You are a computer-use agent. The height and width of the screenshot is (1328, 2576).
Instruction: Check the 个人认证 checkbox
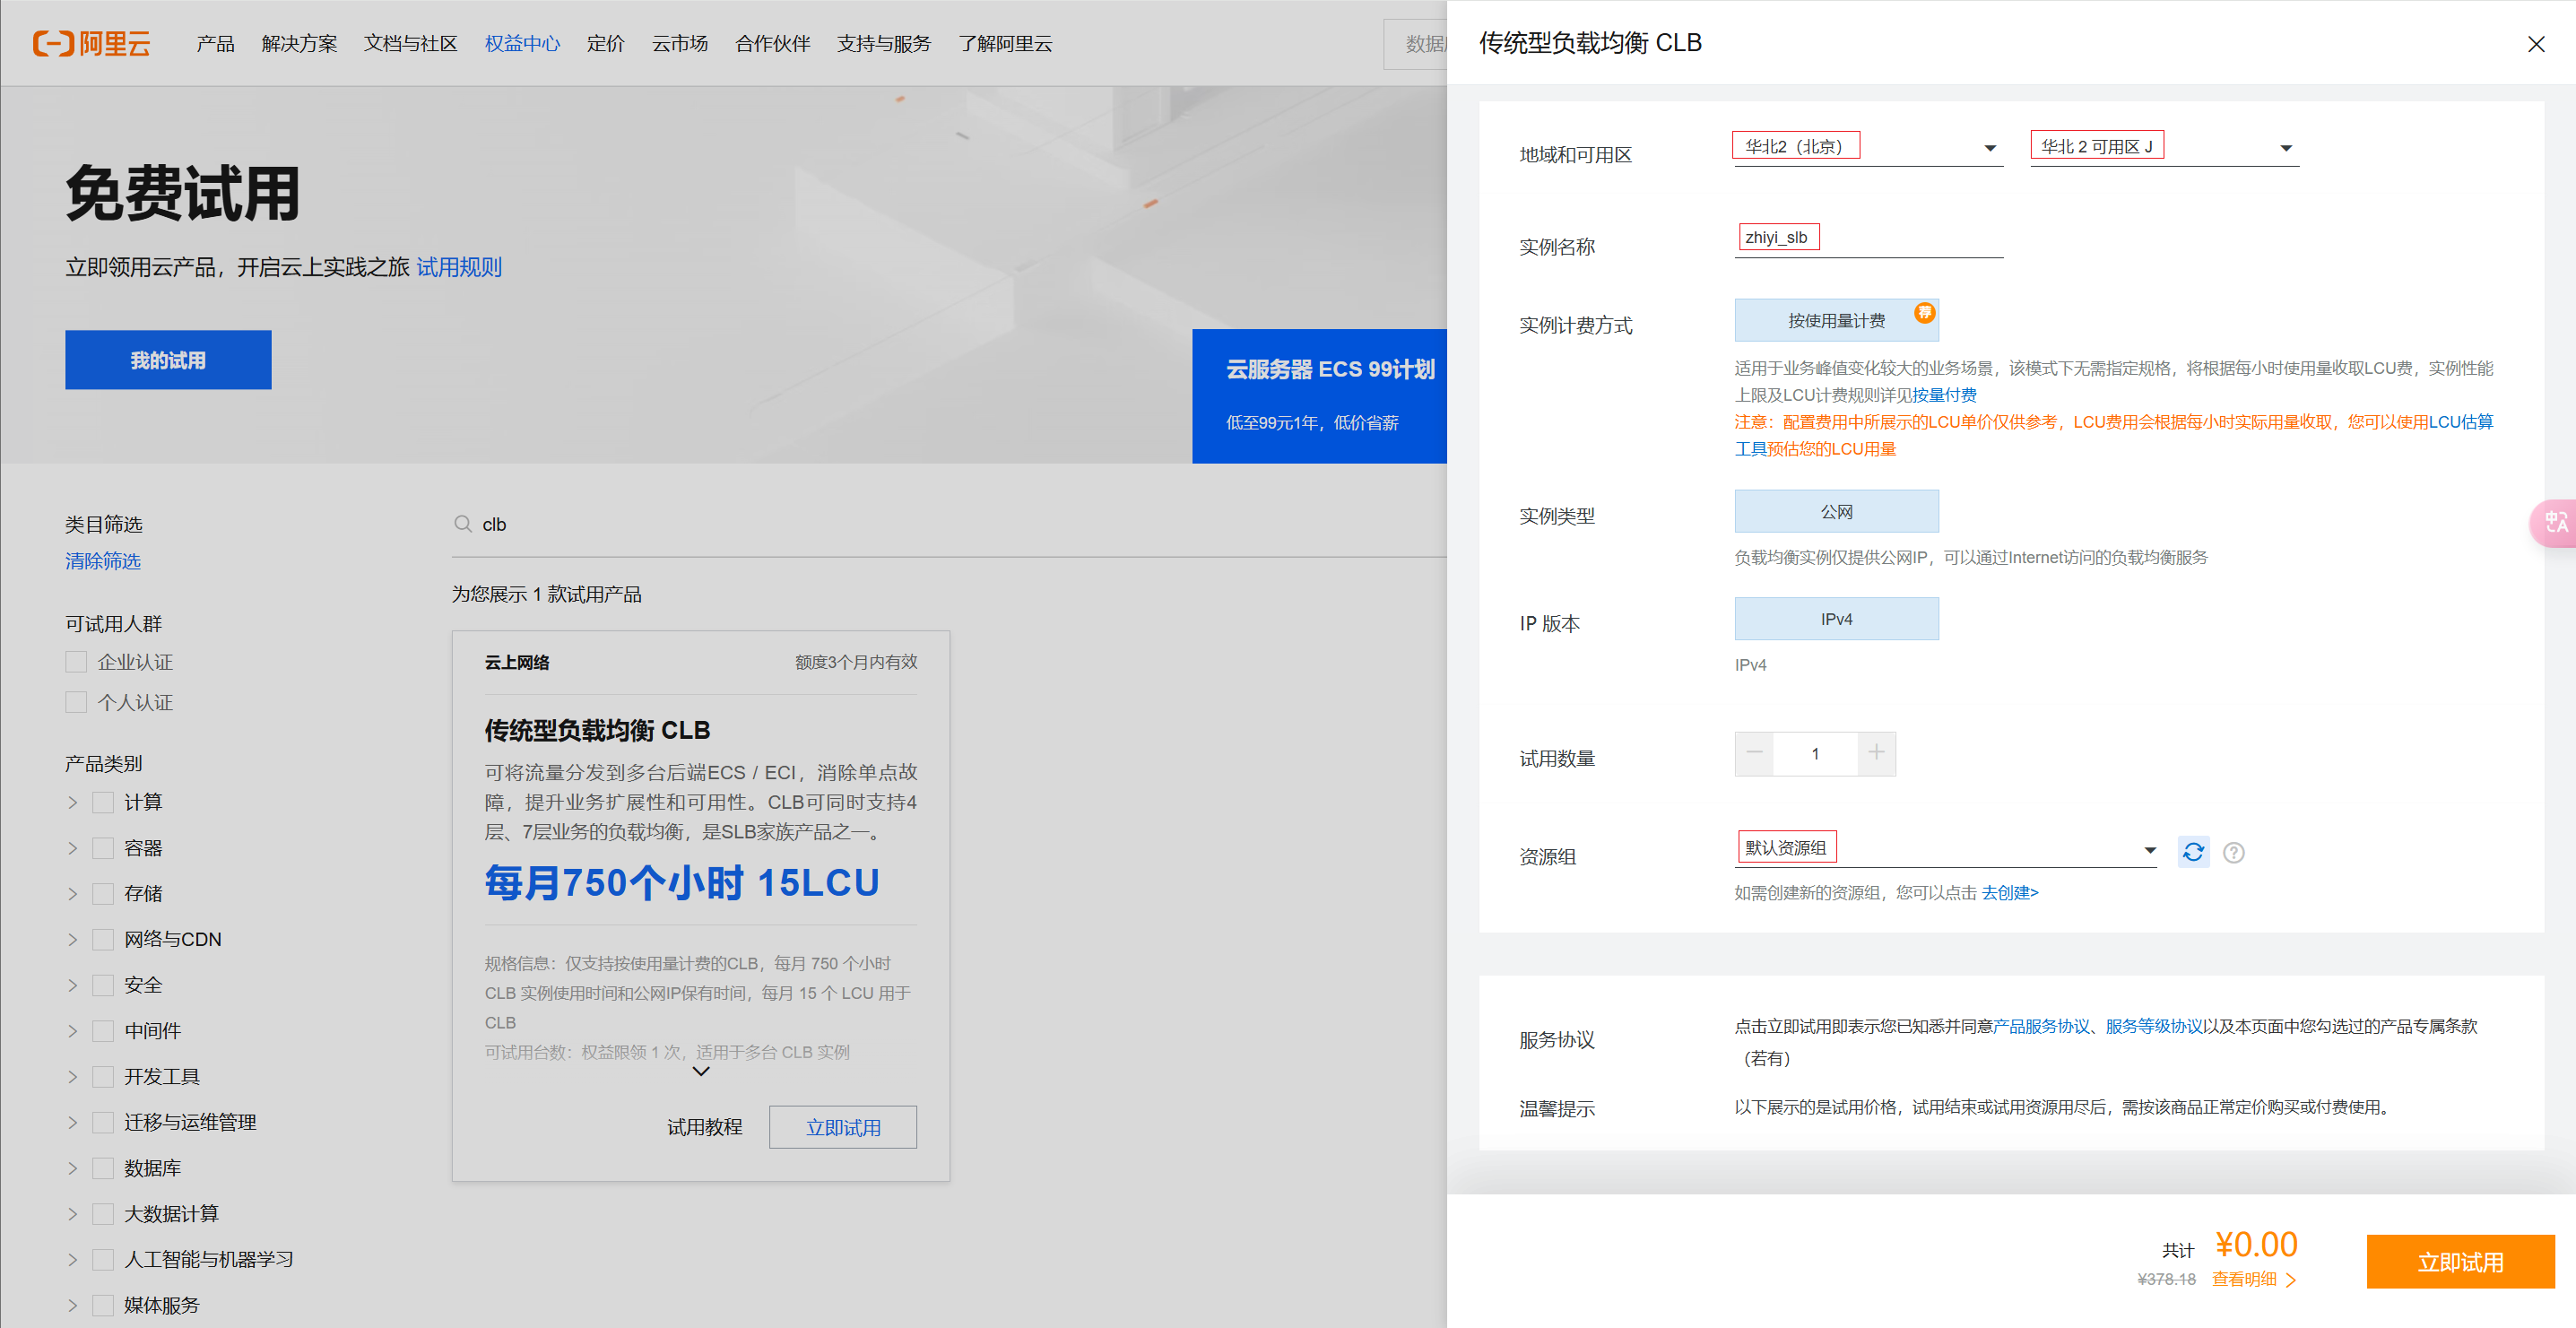[x=76, y=702]
